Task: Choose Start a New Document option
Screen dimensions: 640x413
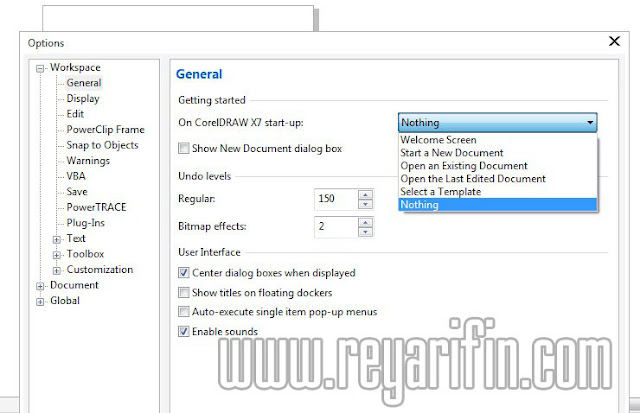Action: coord(498,153)
